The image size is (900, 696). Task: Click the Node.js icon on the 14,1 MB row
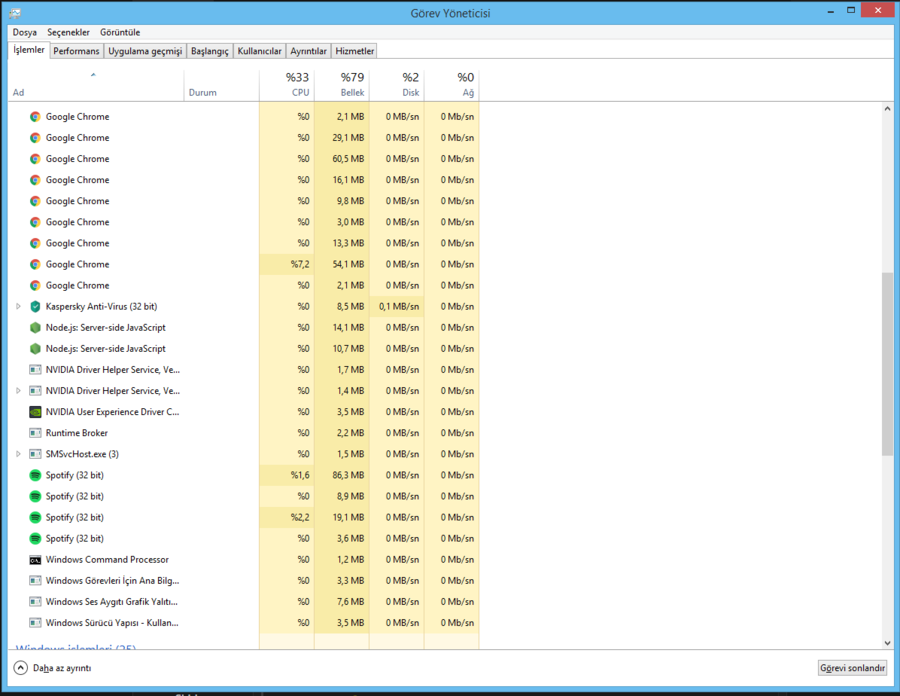point(35,327)
